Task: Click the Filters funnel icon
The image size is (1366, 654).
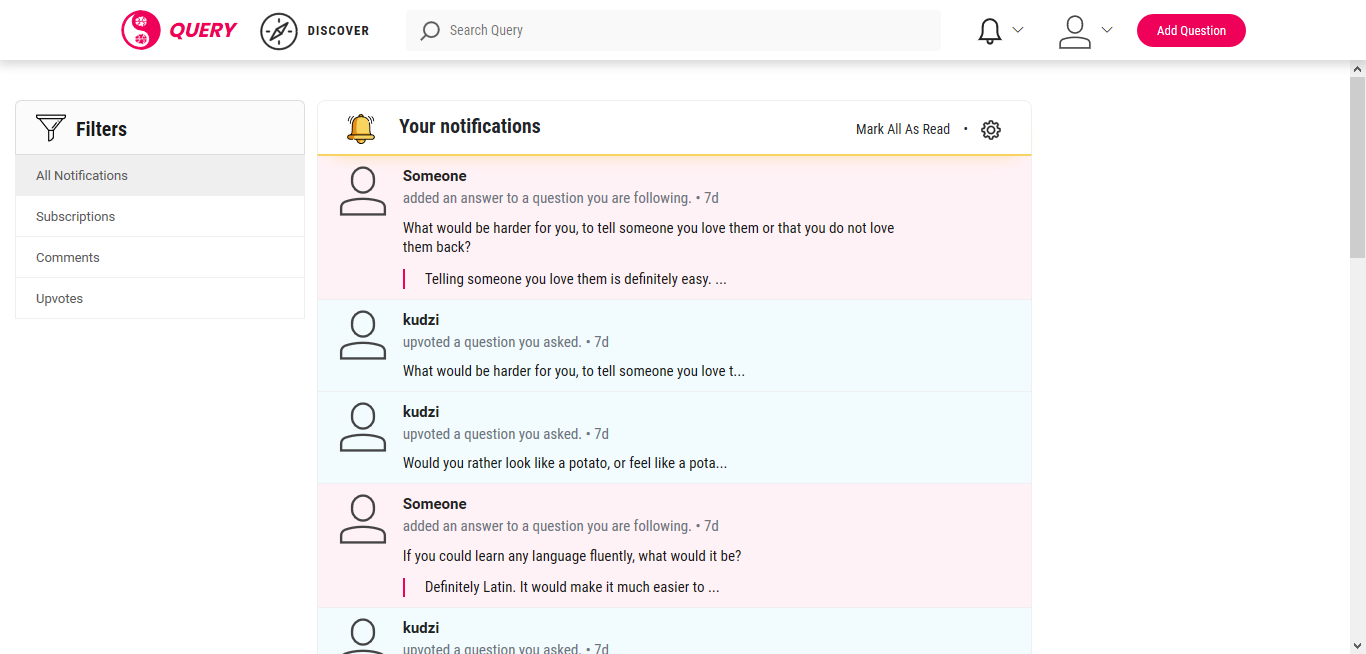Action: pos(50,128)
